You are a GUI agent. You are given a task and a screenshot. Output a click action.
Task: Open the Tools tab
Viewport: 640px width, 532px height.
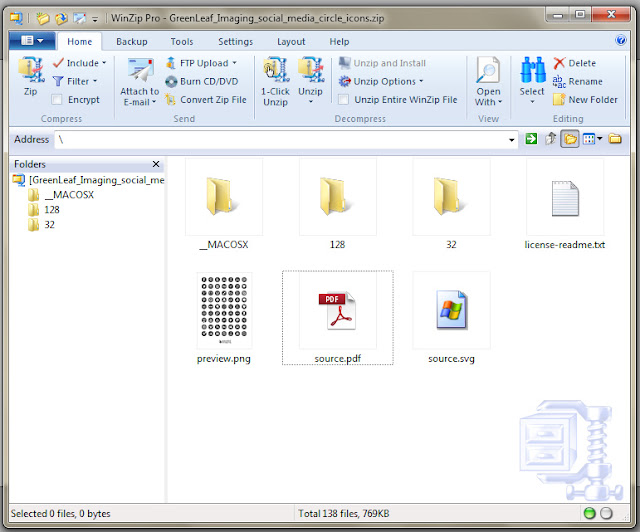[182, 42]
